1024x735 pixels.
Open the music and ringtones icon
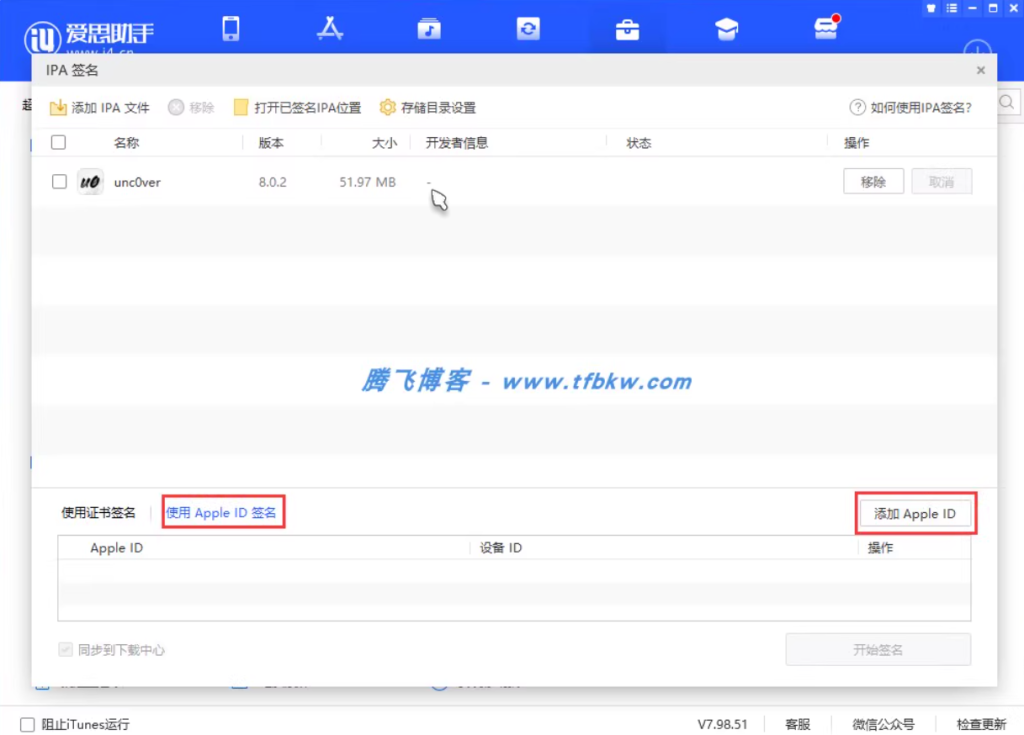tap(429, 28)
